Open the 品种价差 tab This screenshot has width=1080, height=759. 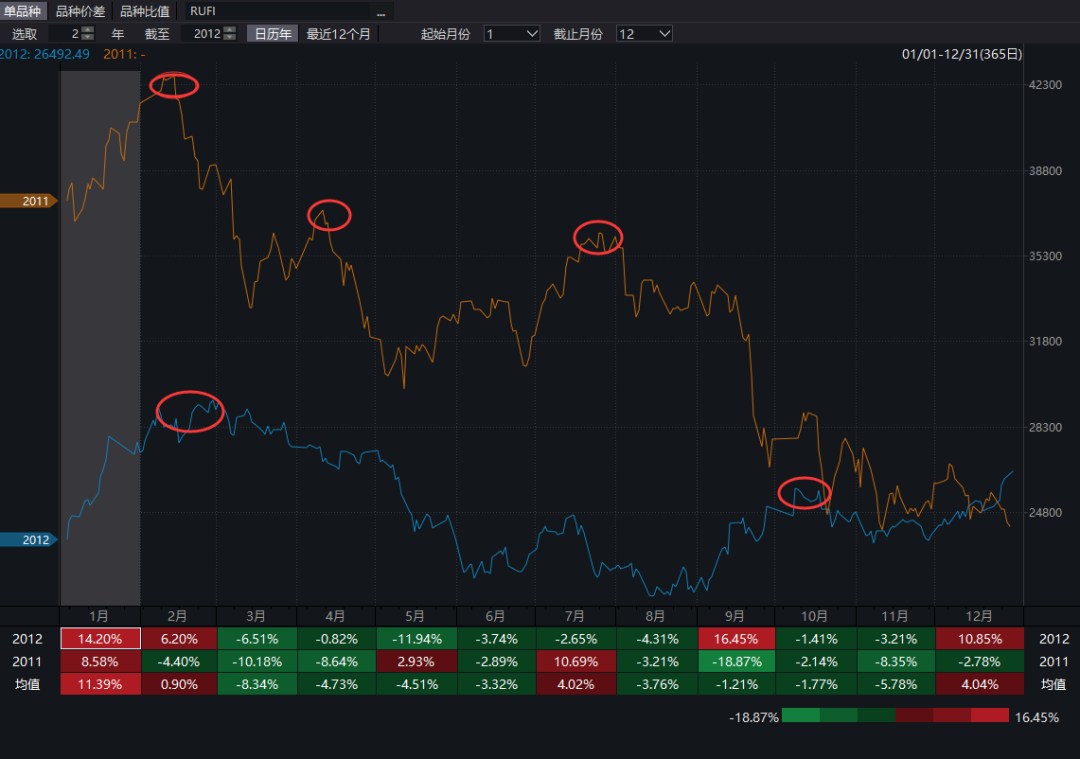coord(80,11)
